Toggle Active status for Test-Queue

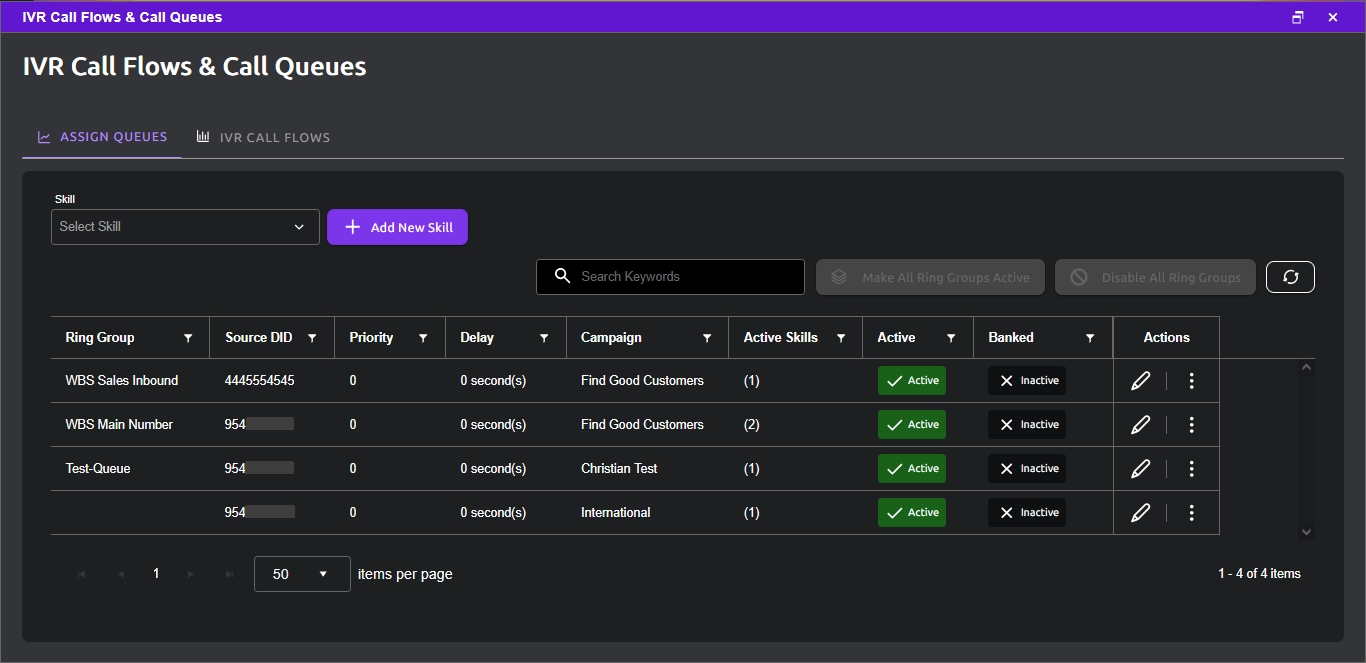click(x=912, y=469)
